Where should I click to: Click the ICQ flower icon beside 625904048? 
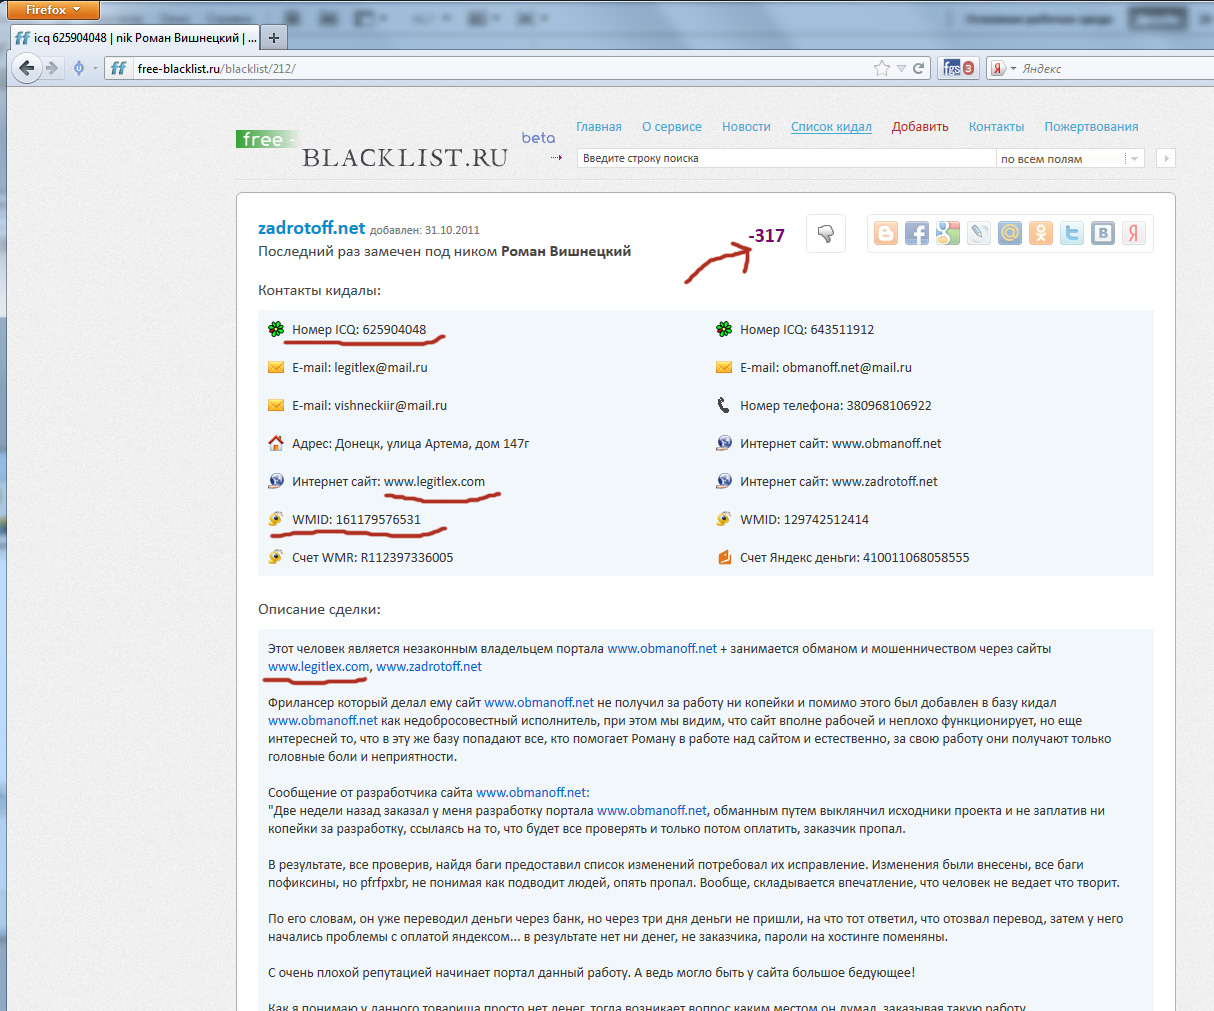pos(276,329)
